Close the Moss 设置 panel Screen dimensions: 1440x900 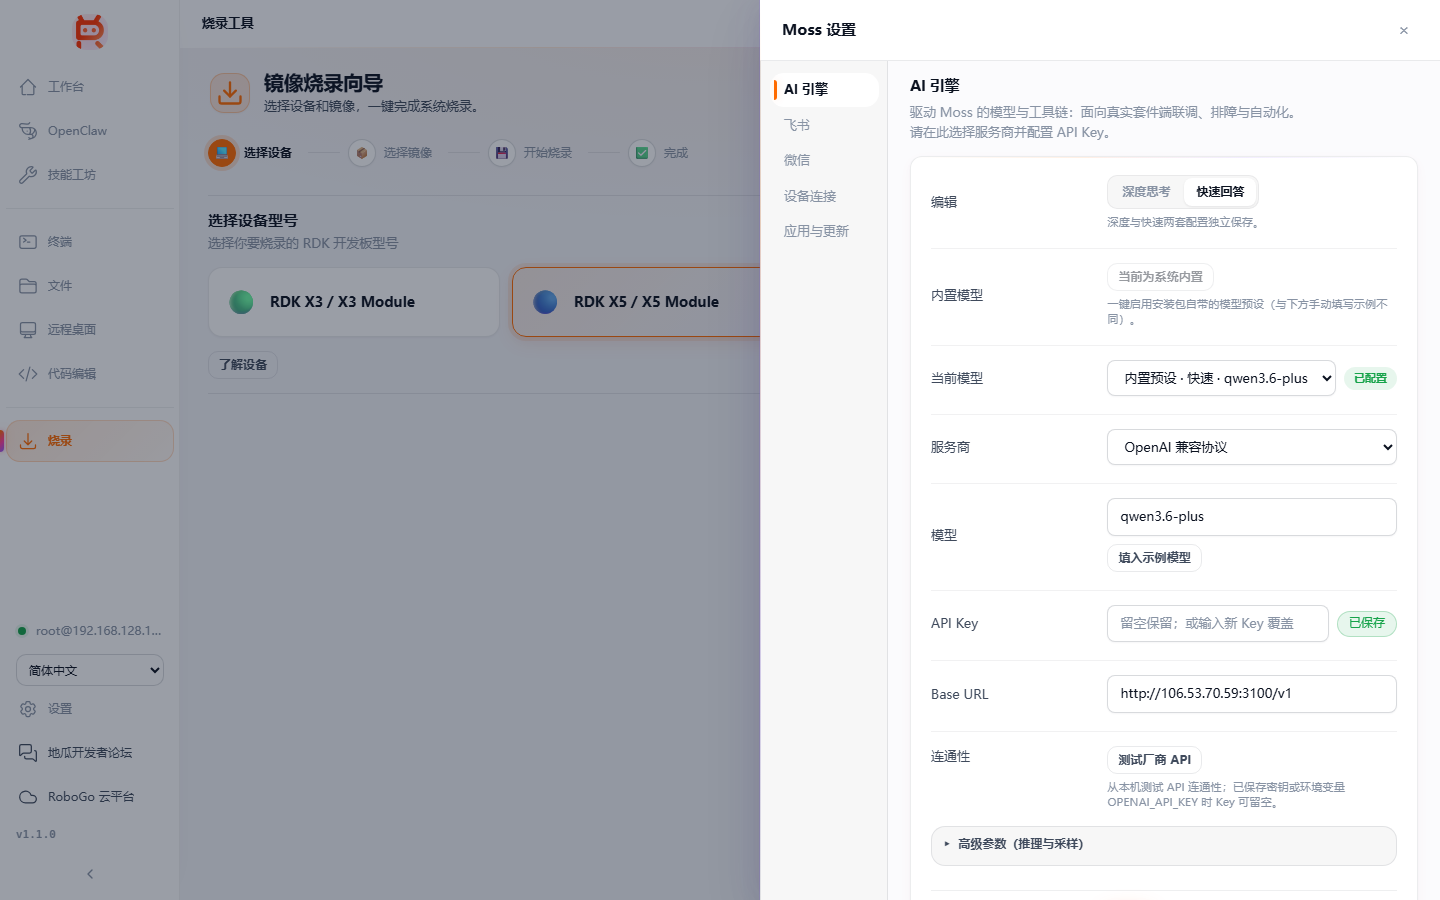coord(1404,31)
